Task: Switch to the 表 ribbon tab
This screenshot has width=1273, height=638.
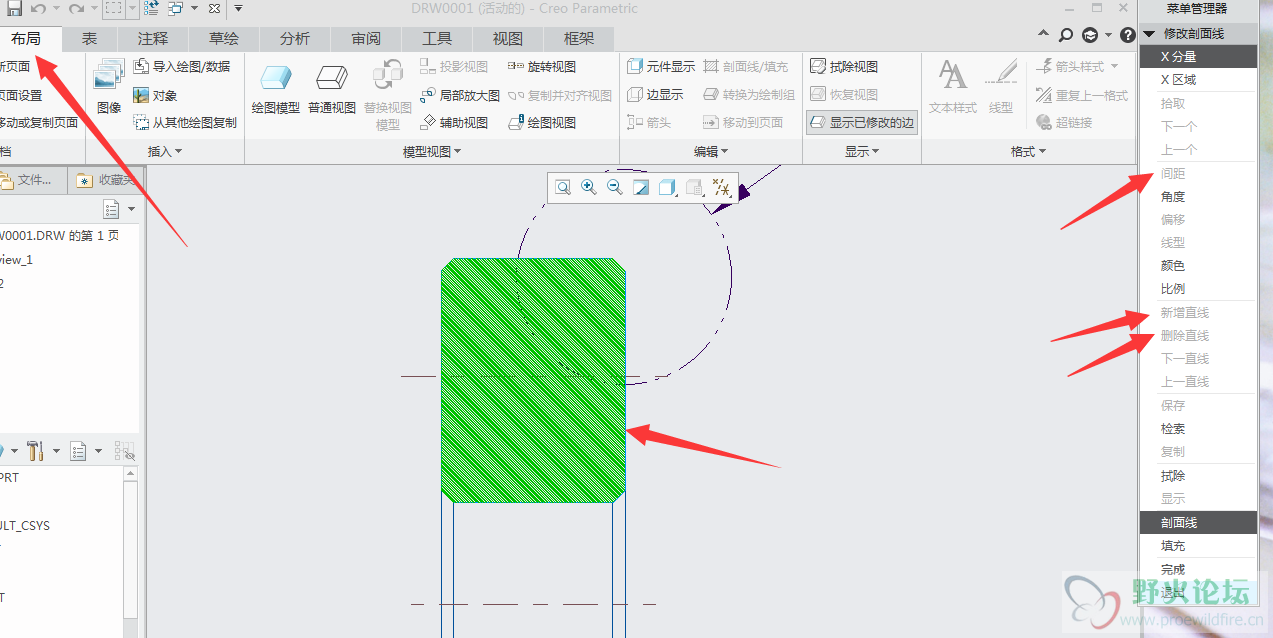Action: [90, 39]
